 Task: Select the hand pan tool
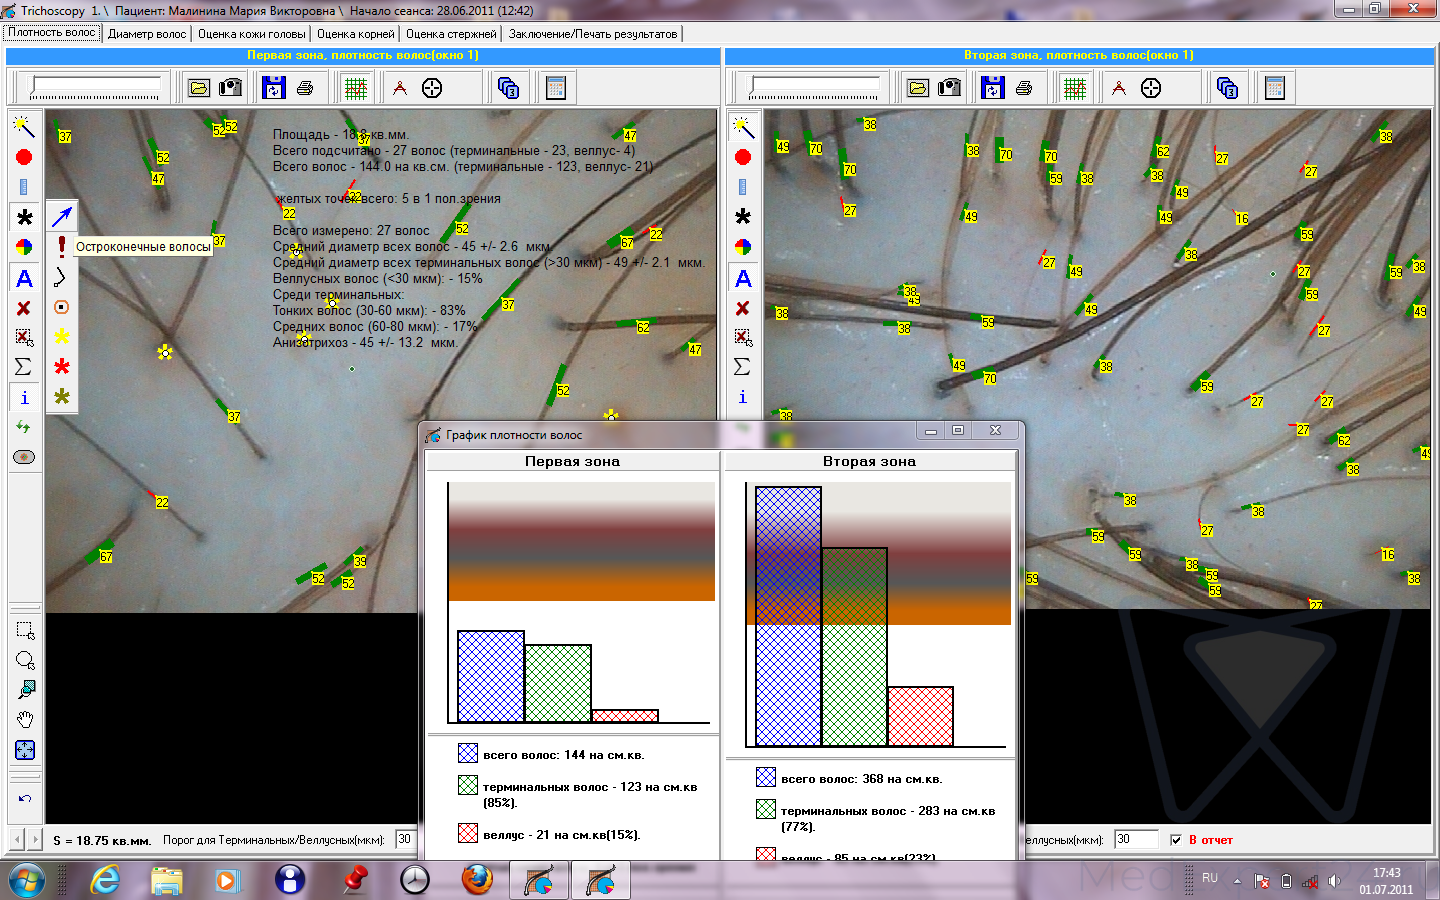[x=25, y=720]
